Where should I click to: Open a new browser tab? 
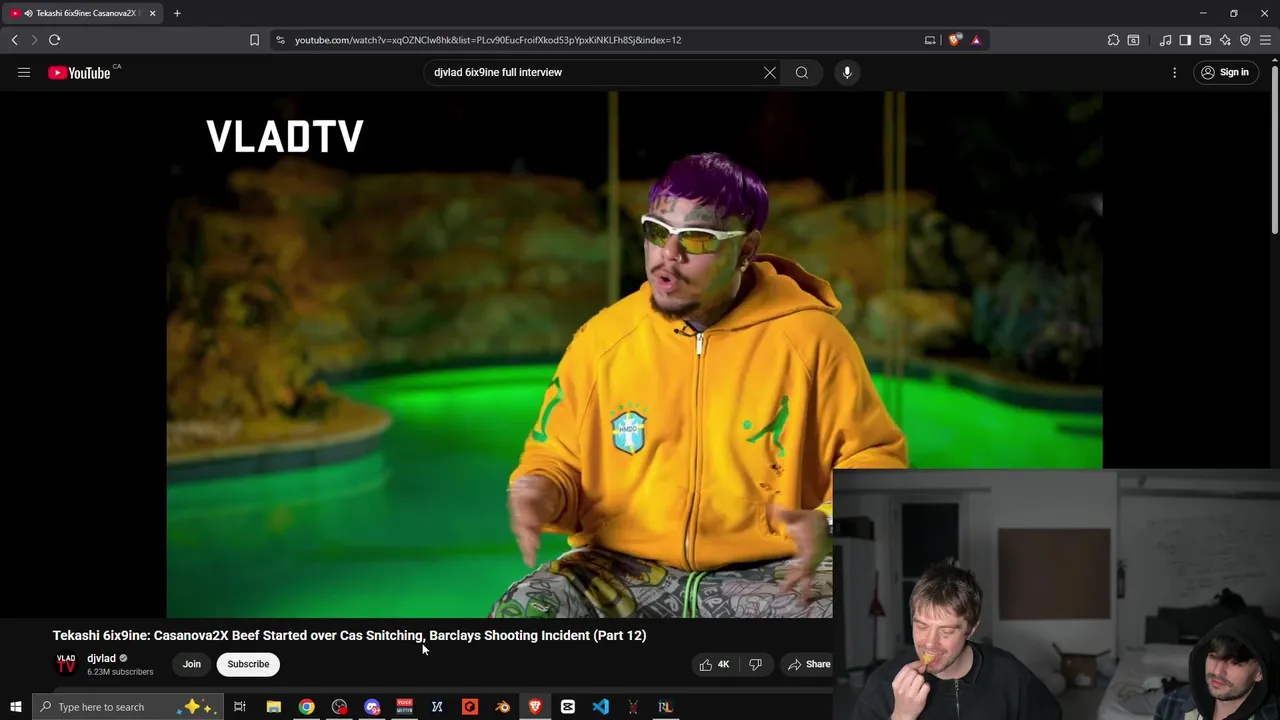(177, 13)
